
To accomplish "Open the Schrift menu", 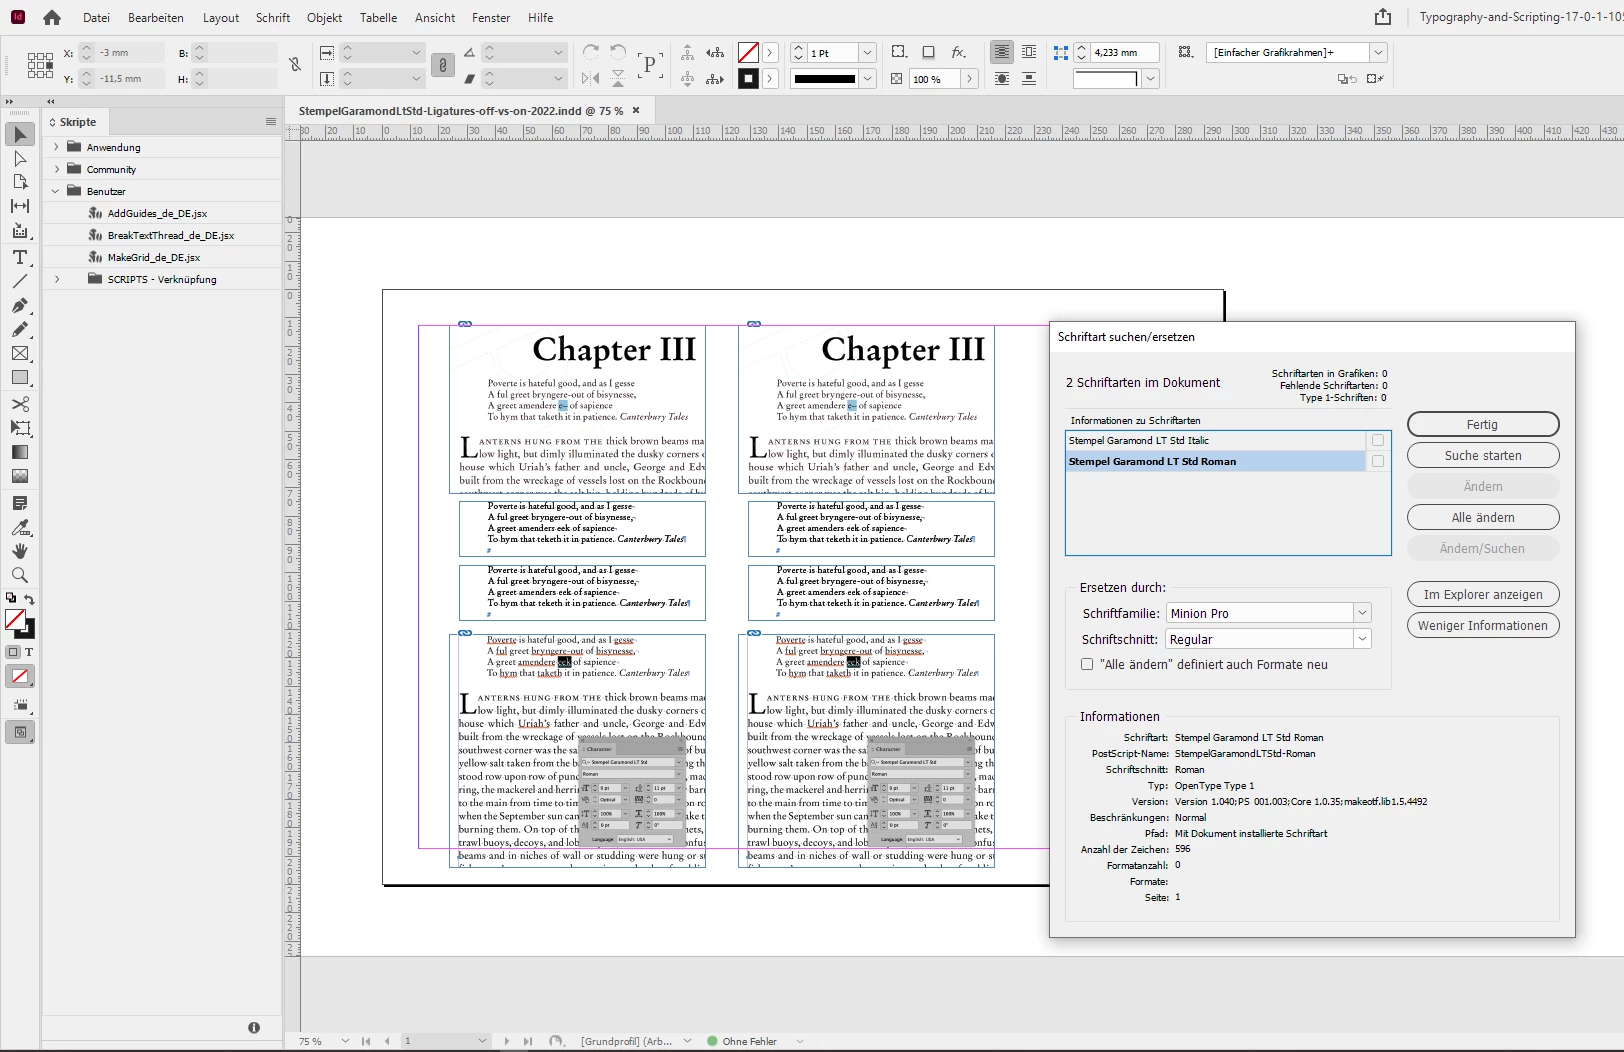I will coord(272,17).
